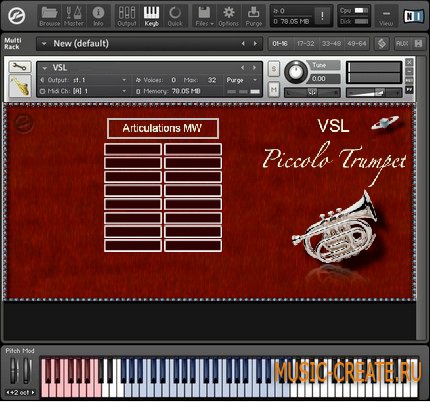Screen dimensions: 430x402
Task: Toggle the minimized rack view icon
Action: 418,44
